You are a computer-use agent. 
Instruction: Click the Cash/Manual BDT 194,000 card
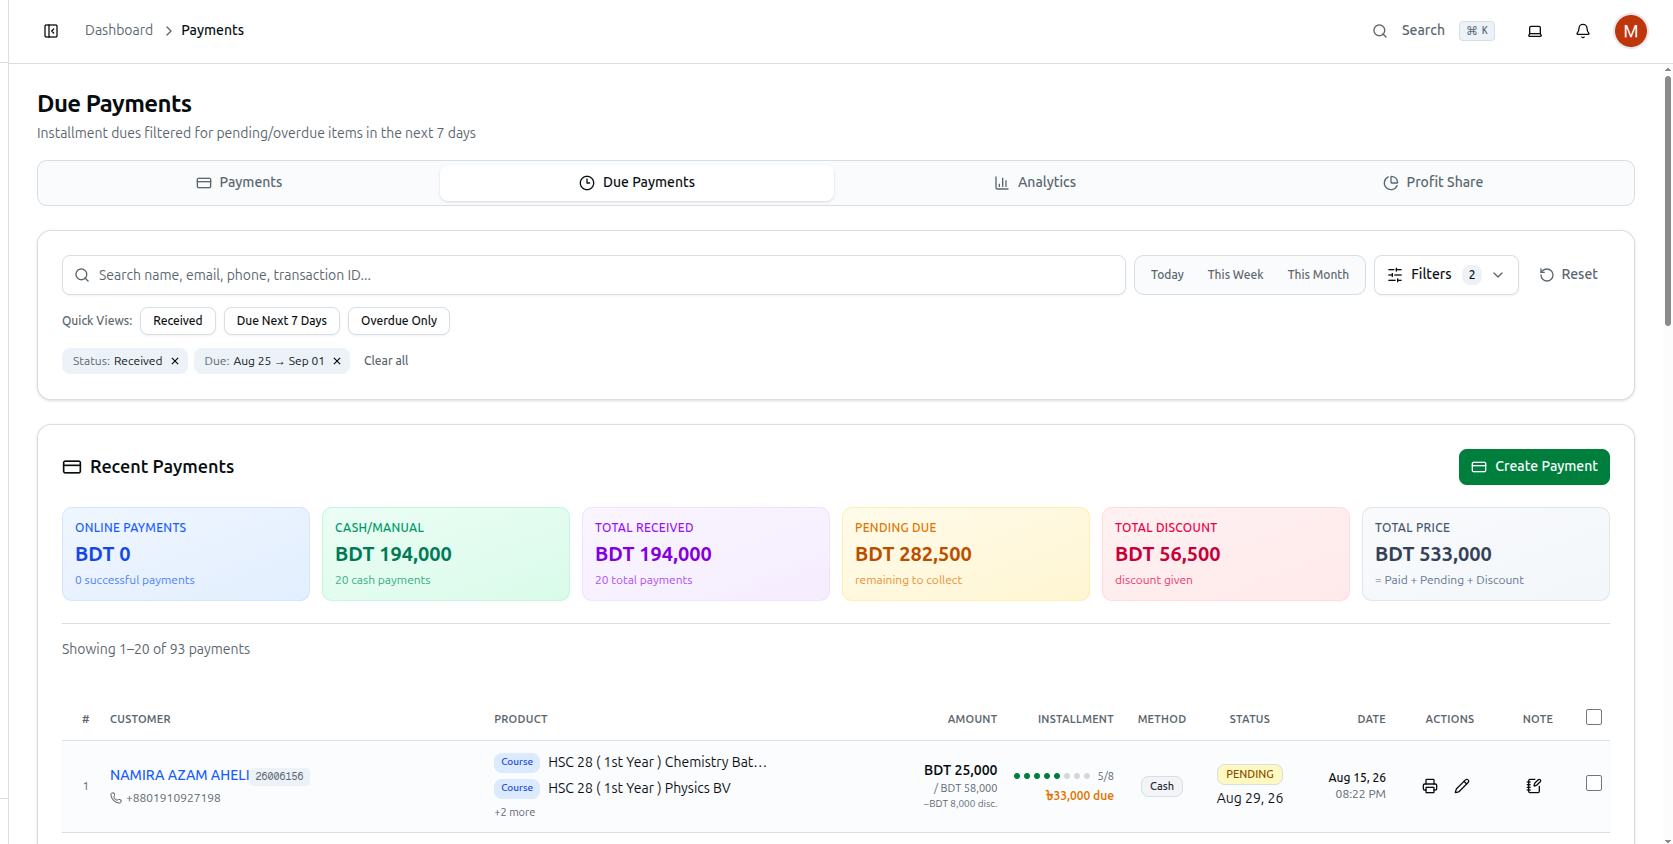pyautogui.click(x=446, y=554)
